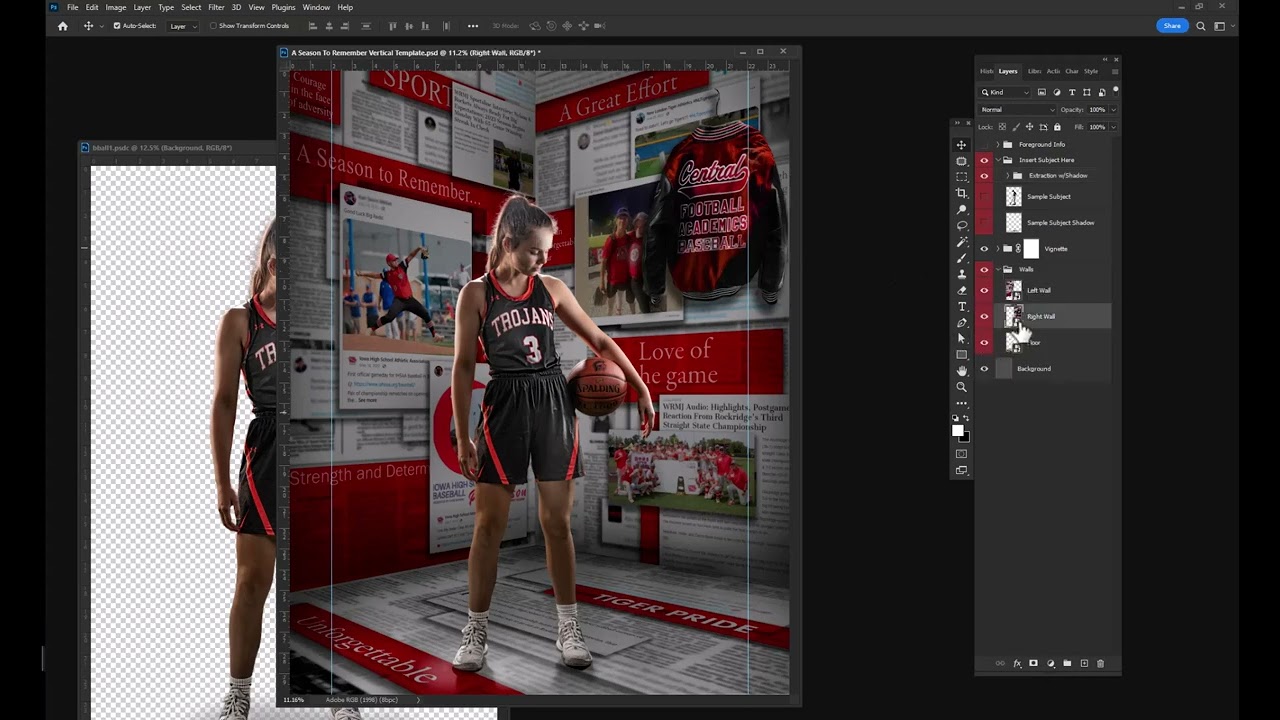Hide the Insert Subject Here group
Viewport: 1280px width, 720px height.
pos(984,160)
